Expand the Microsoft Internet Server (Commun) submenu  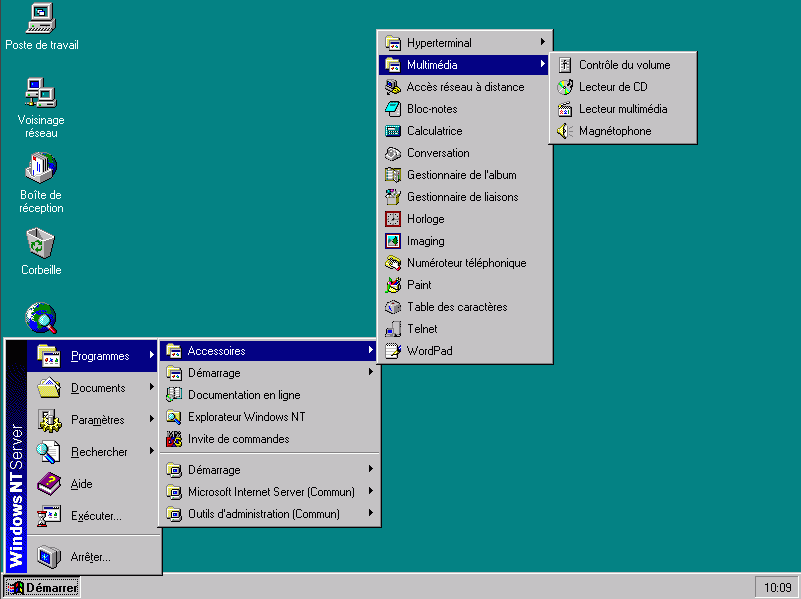371,492
